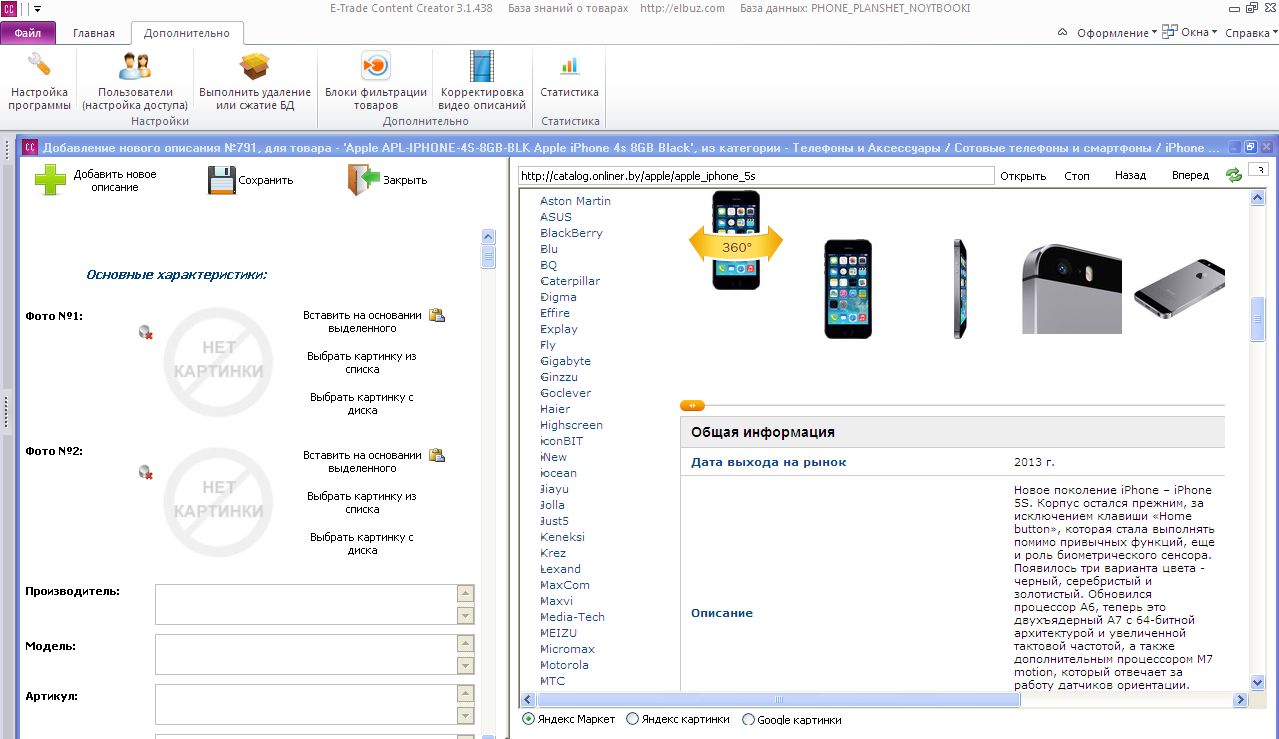1279x739 pixels.
Task: Open Caterpillar brand link
Action: coord(570,281)
